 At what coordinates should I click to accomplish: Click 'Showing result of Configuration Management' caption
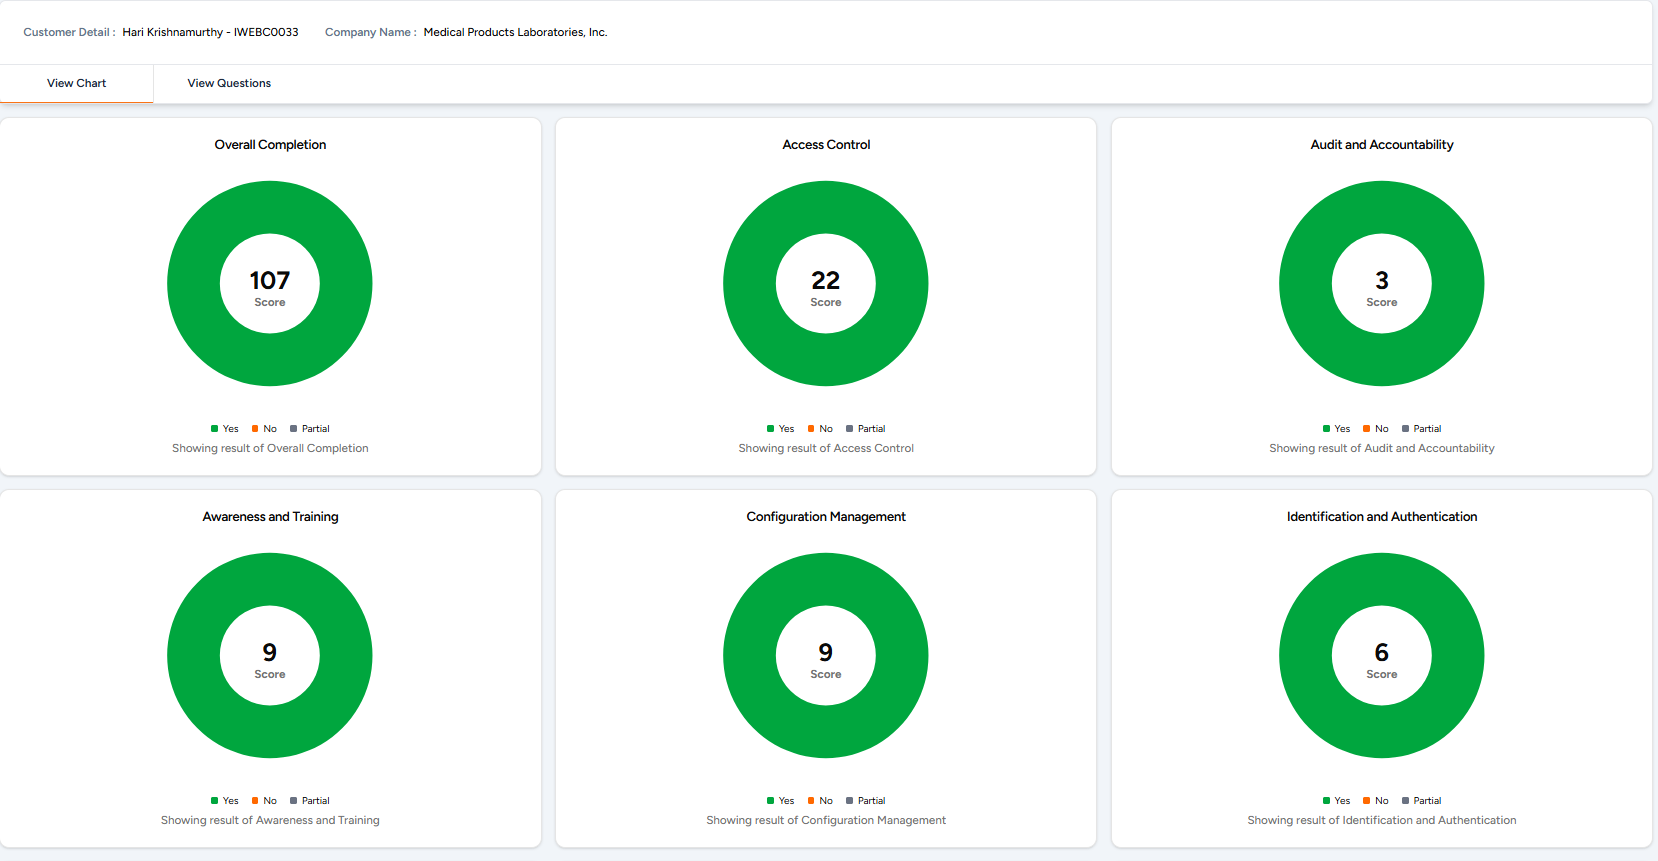point(826,820)
